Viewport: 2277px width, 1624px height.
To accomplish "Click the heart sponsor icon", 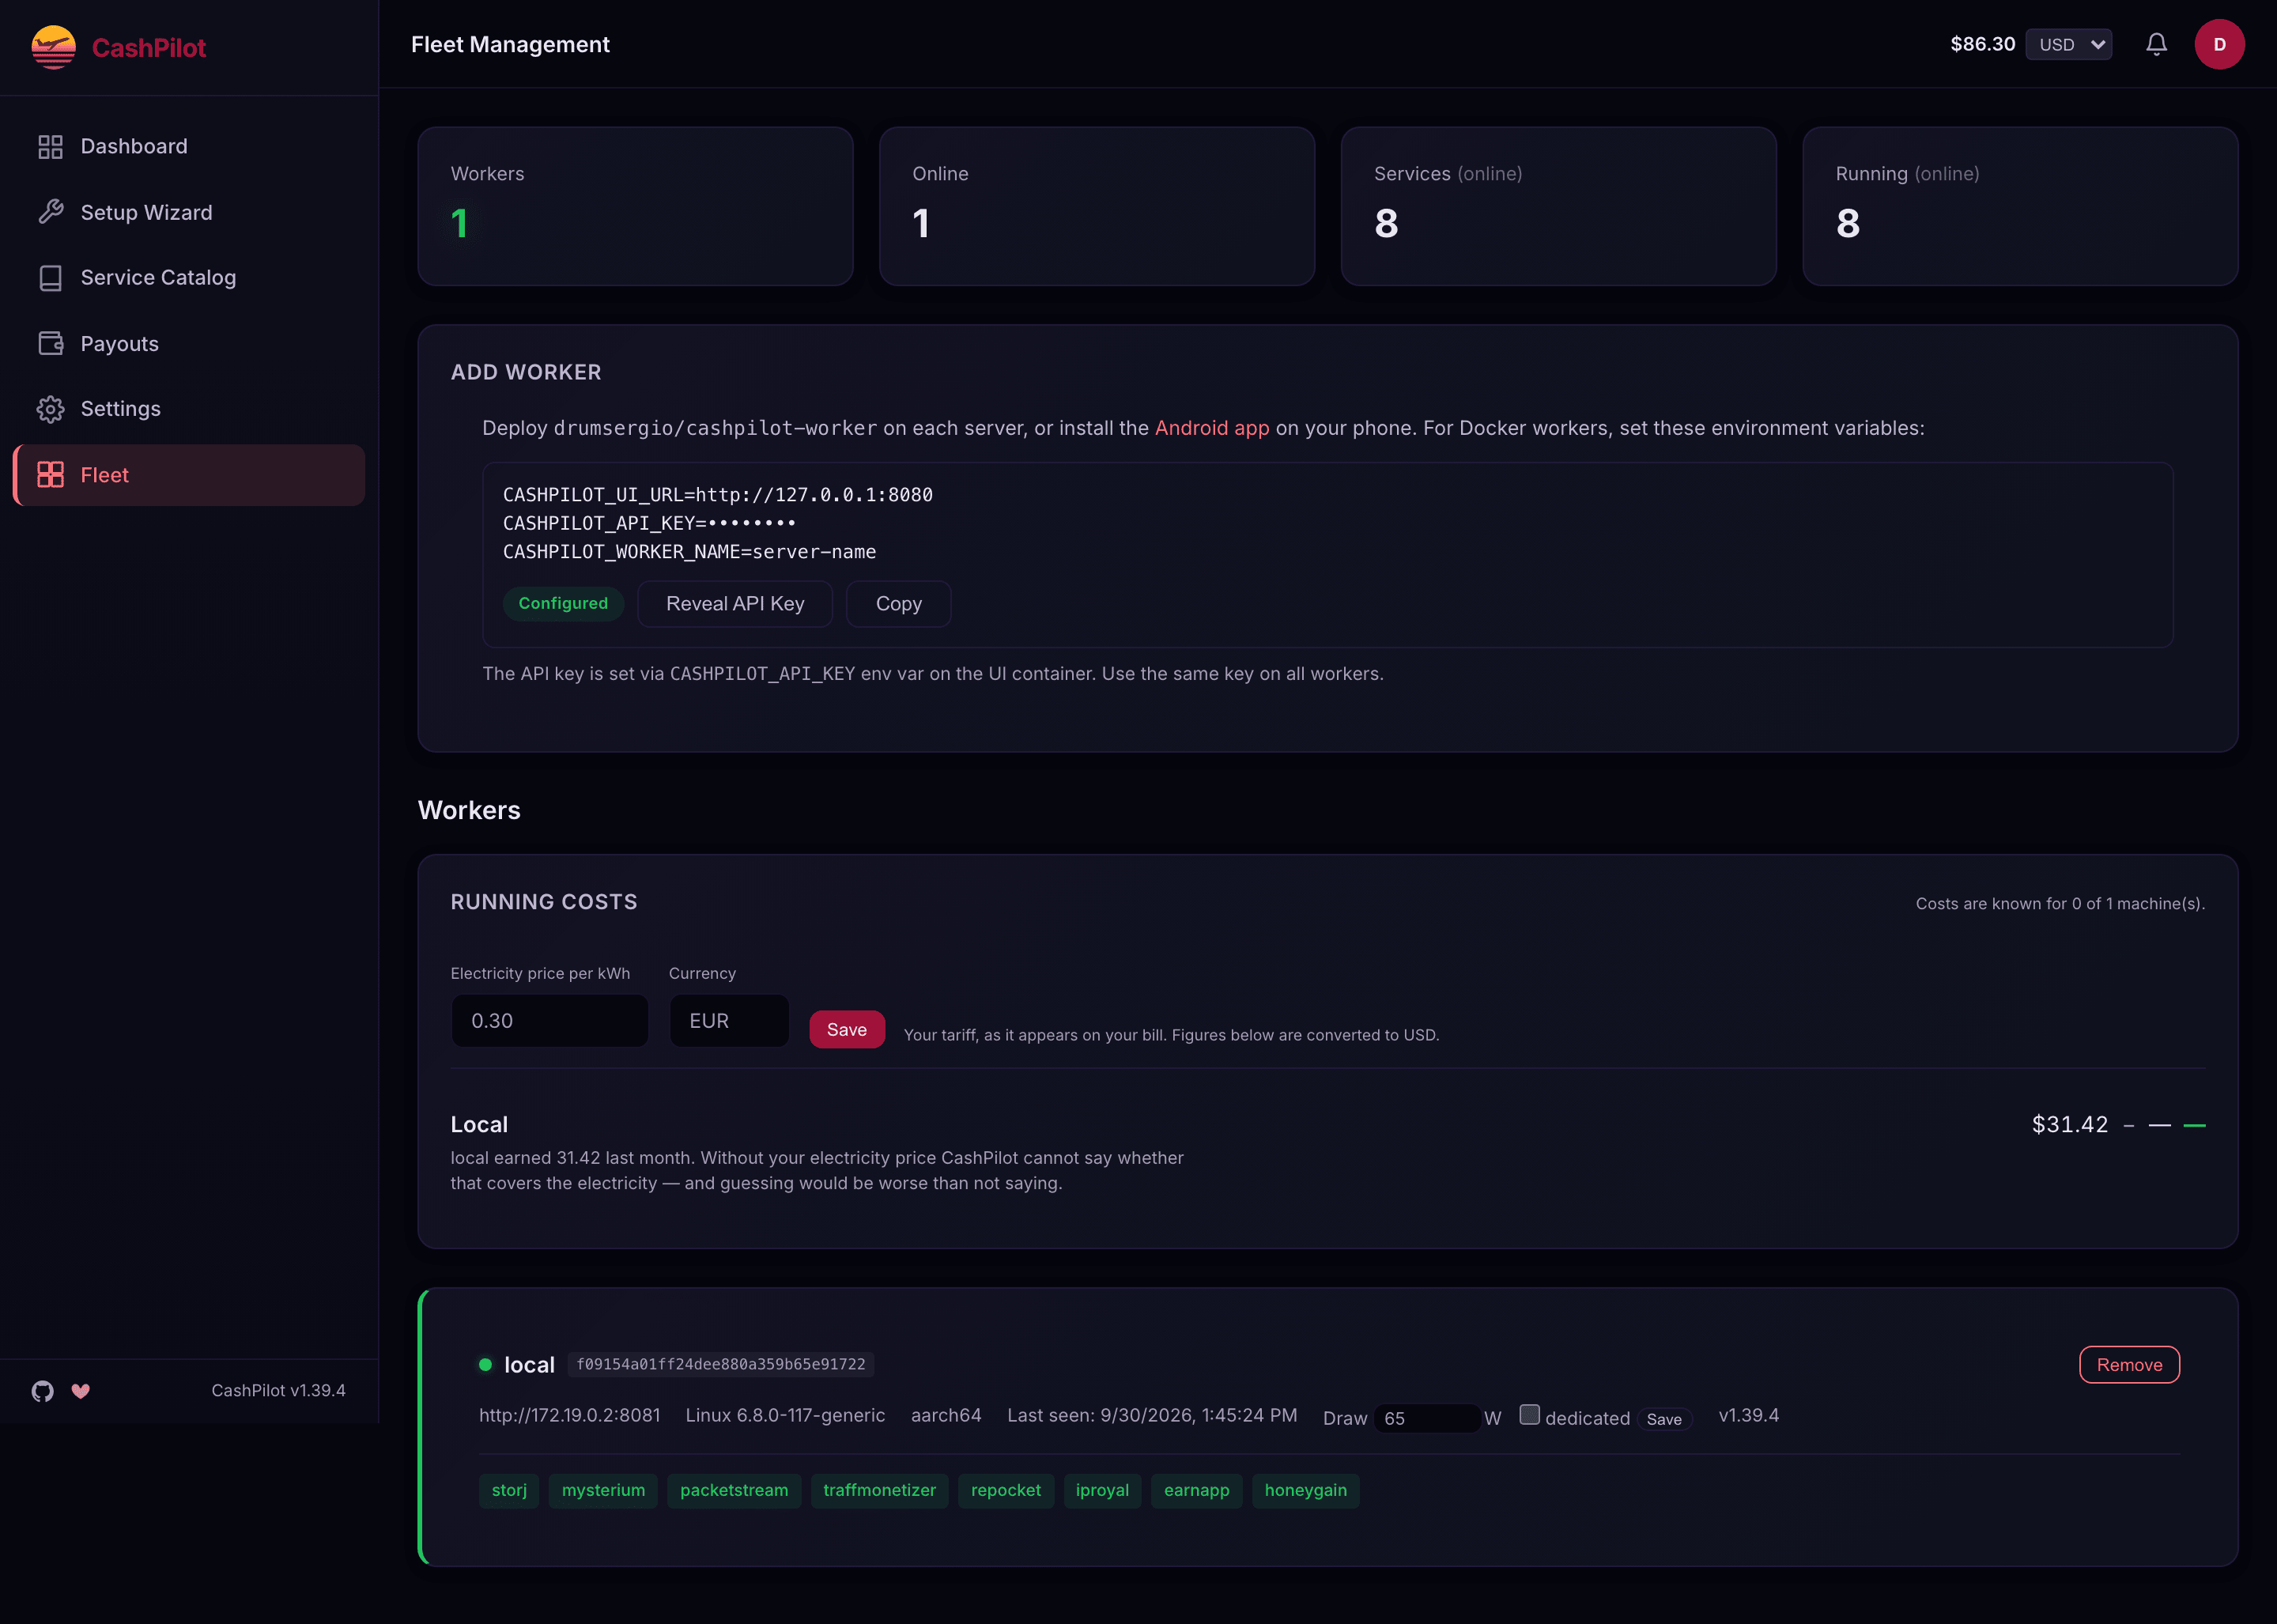I will click(81, 1391).
